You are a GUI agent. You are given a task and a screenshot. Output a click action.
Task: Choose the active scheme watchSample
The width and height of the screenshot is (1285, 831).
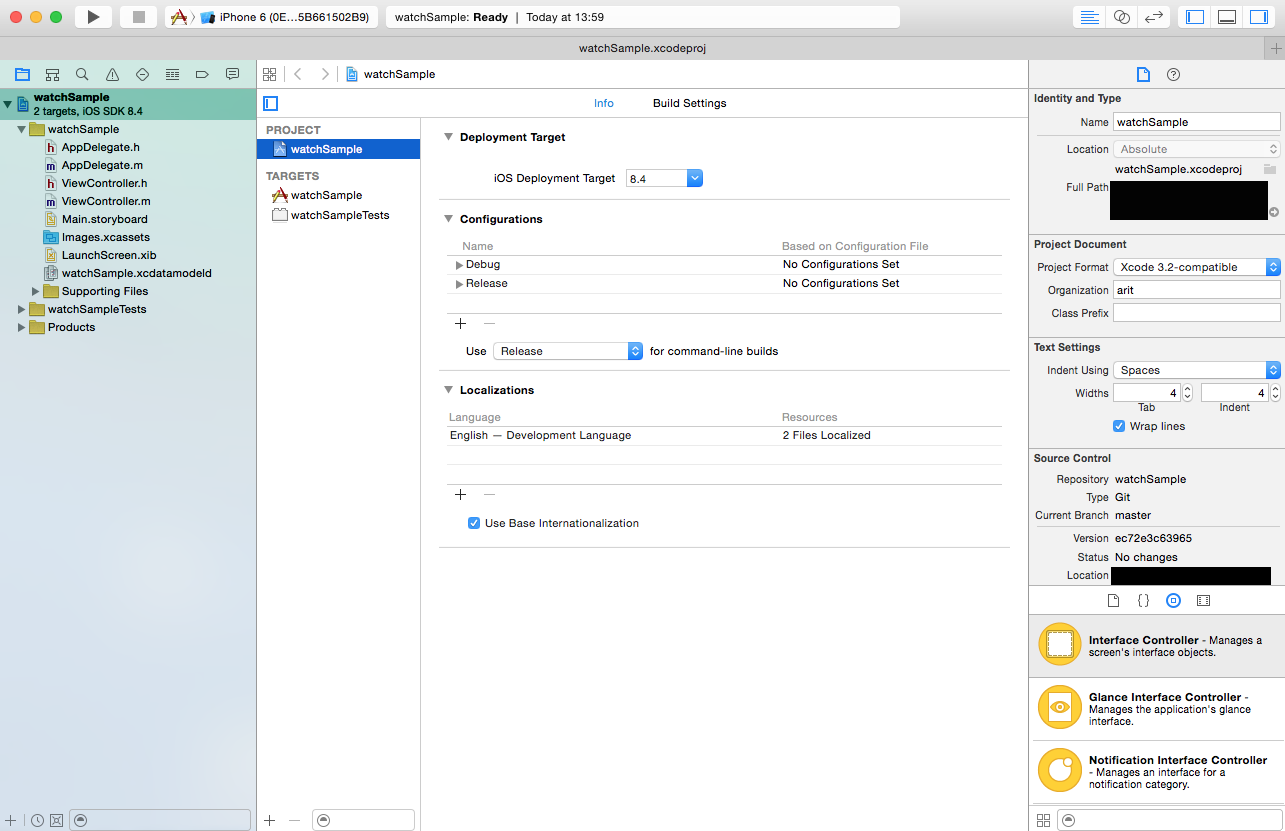point(178,17)
